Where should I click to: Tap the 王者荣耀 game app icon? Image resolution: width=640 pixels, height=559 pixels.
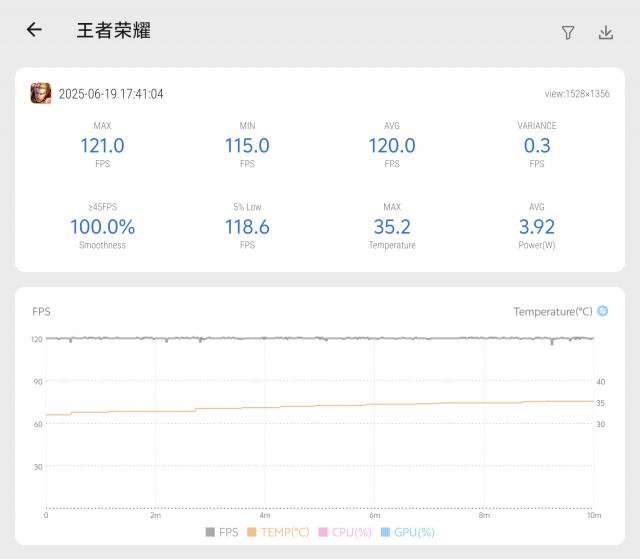point(41,94)
